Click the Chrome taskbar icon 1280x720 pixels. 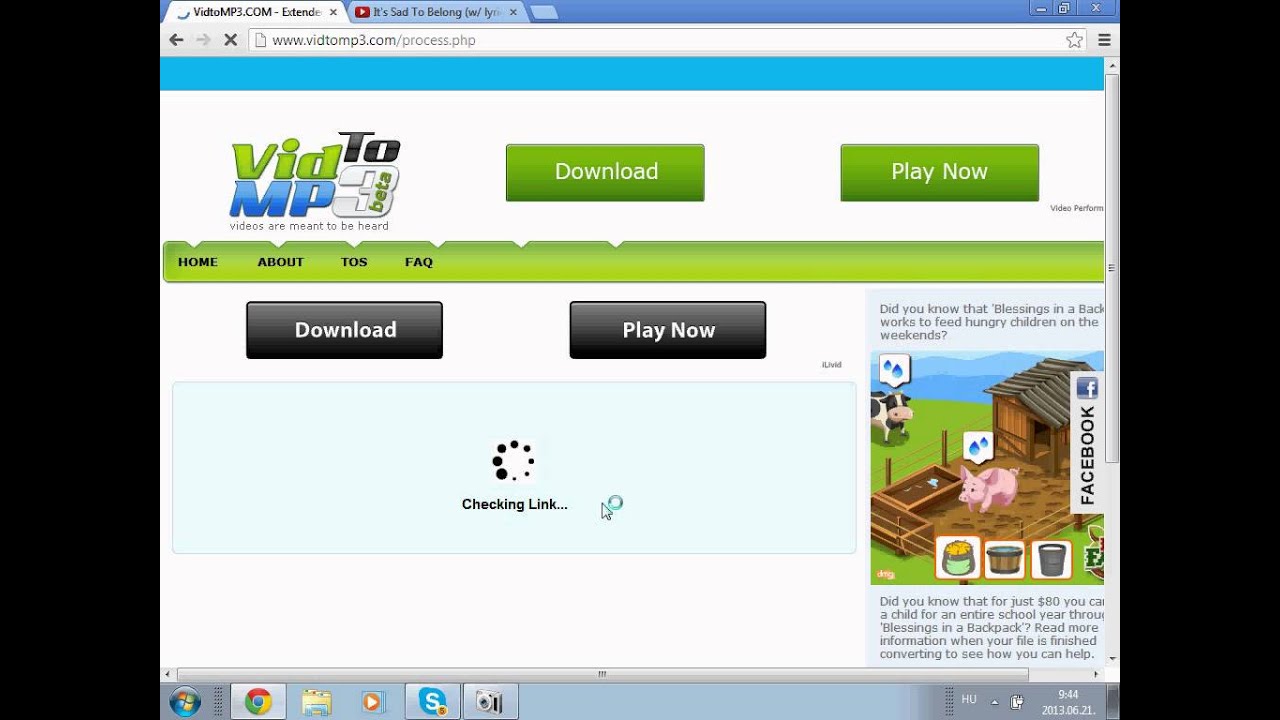click(258, 702)
